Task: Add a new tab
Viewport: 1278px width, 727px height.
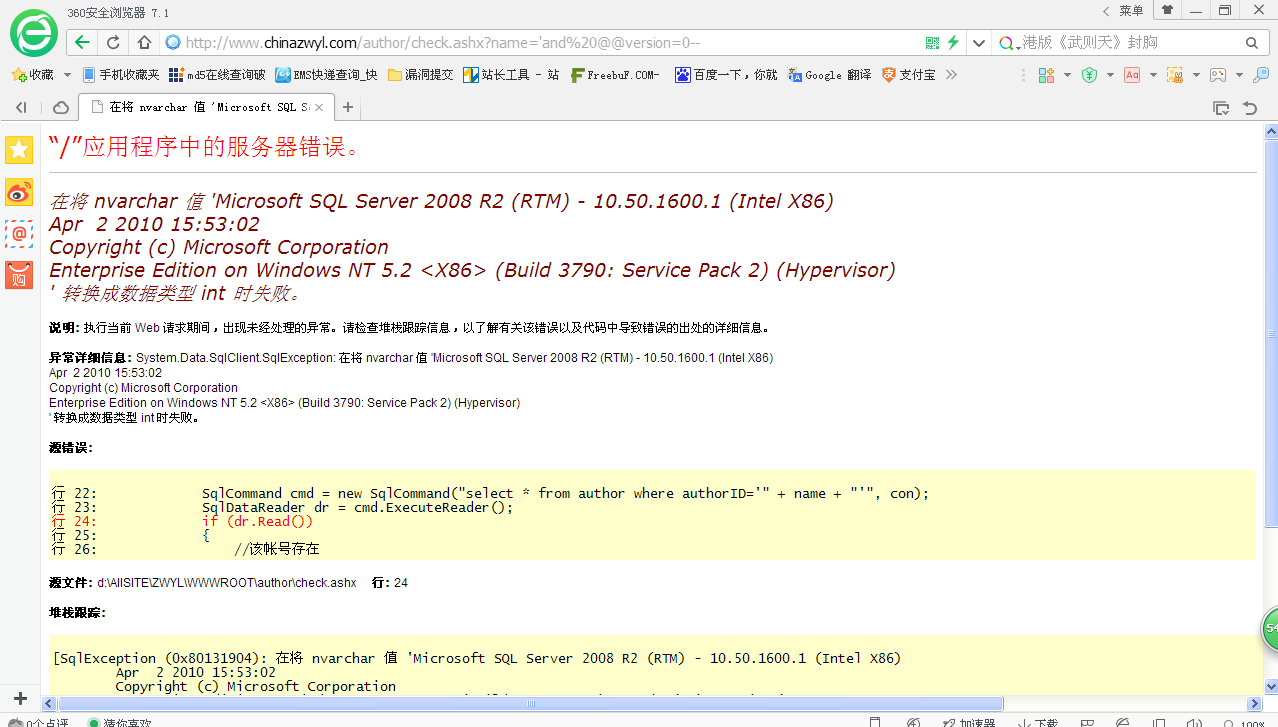Action: 348,107
